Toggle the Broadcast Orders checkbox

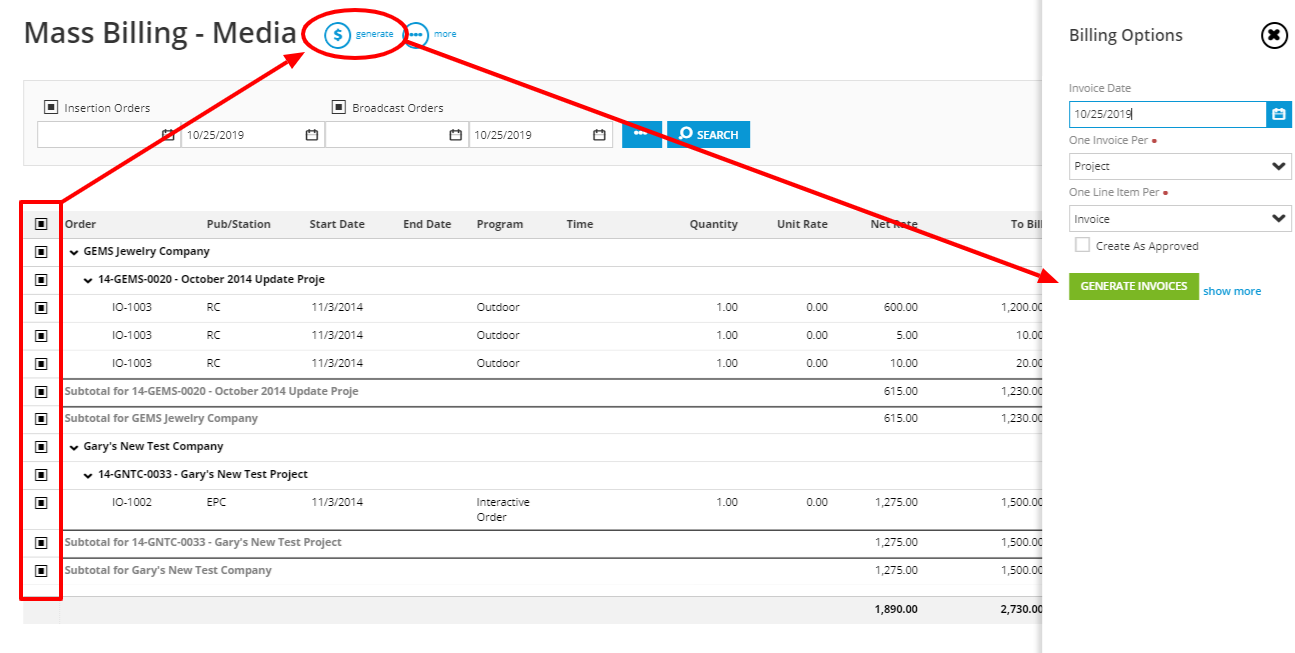338,107
